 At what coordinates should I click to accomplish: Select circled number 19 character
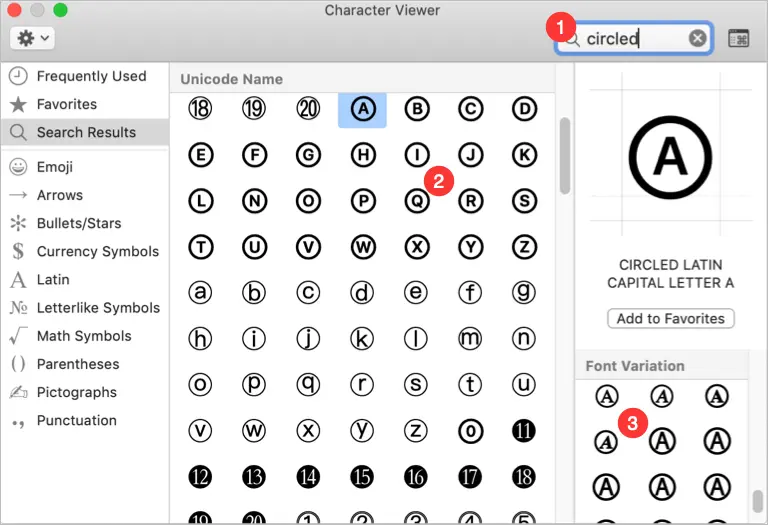coord(254,109)
